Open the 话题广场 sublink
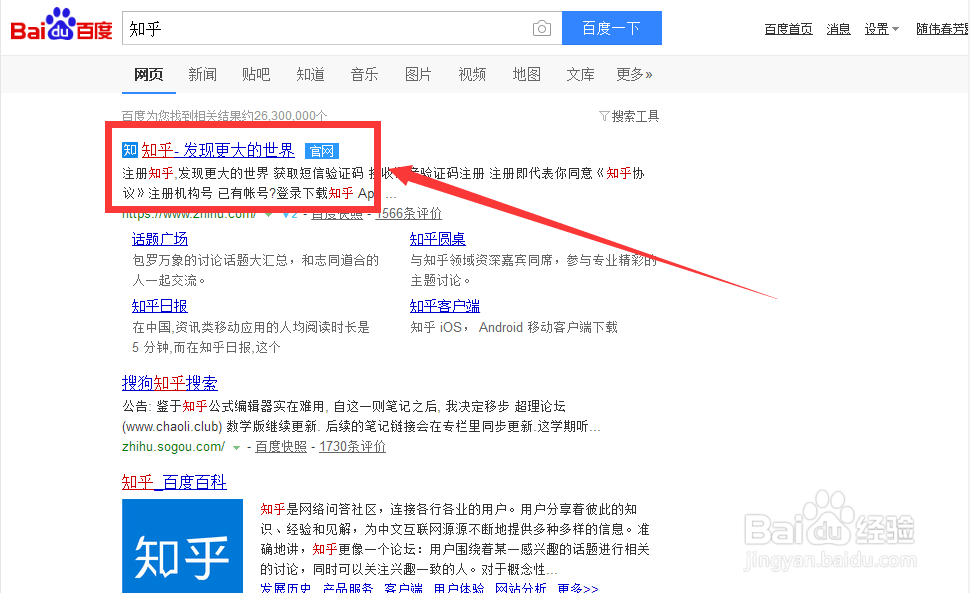Screen dimensions: 970x593 click(x=160, y=239)
